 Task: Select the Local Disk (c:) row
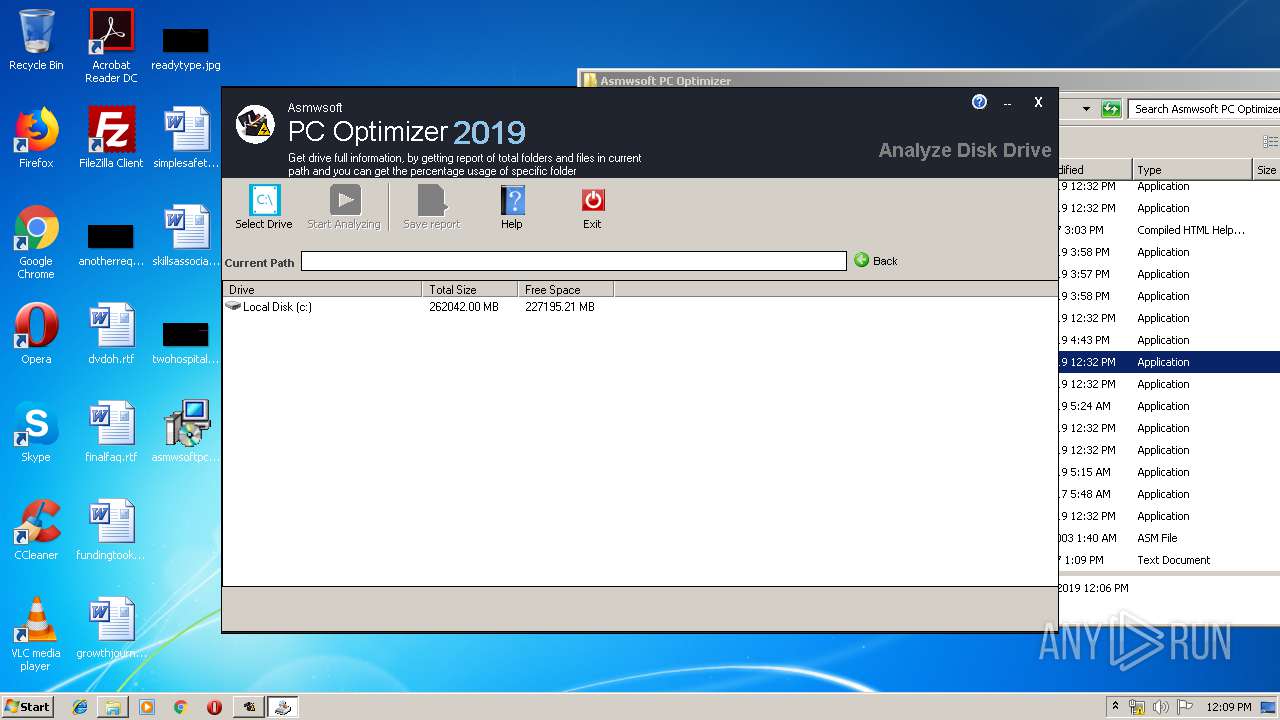640,307
